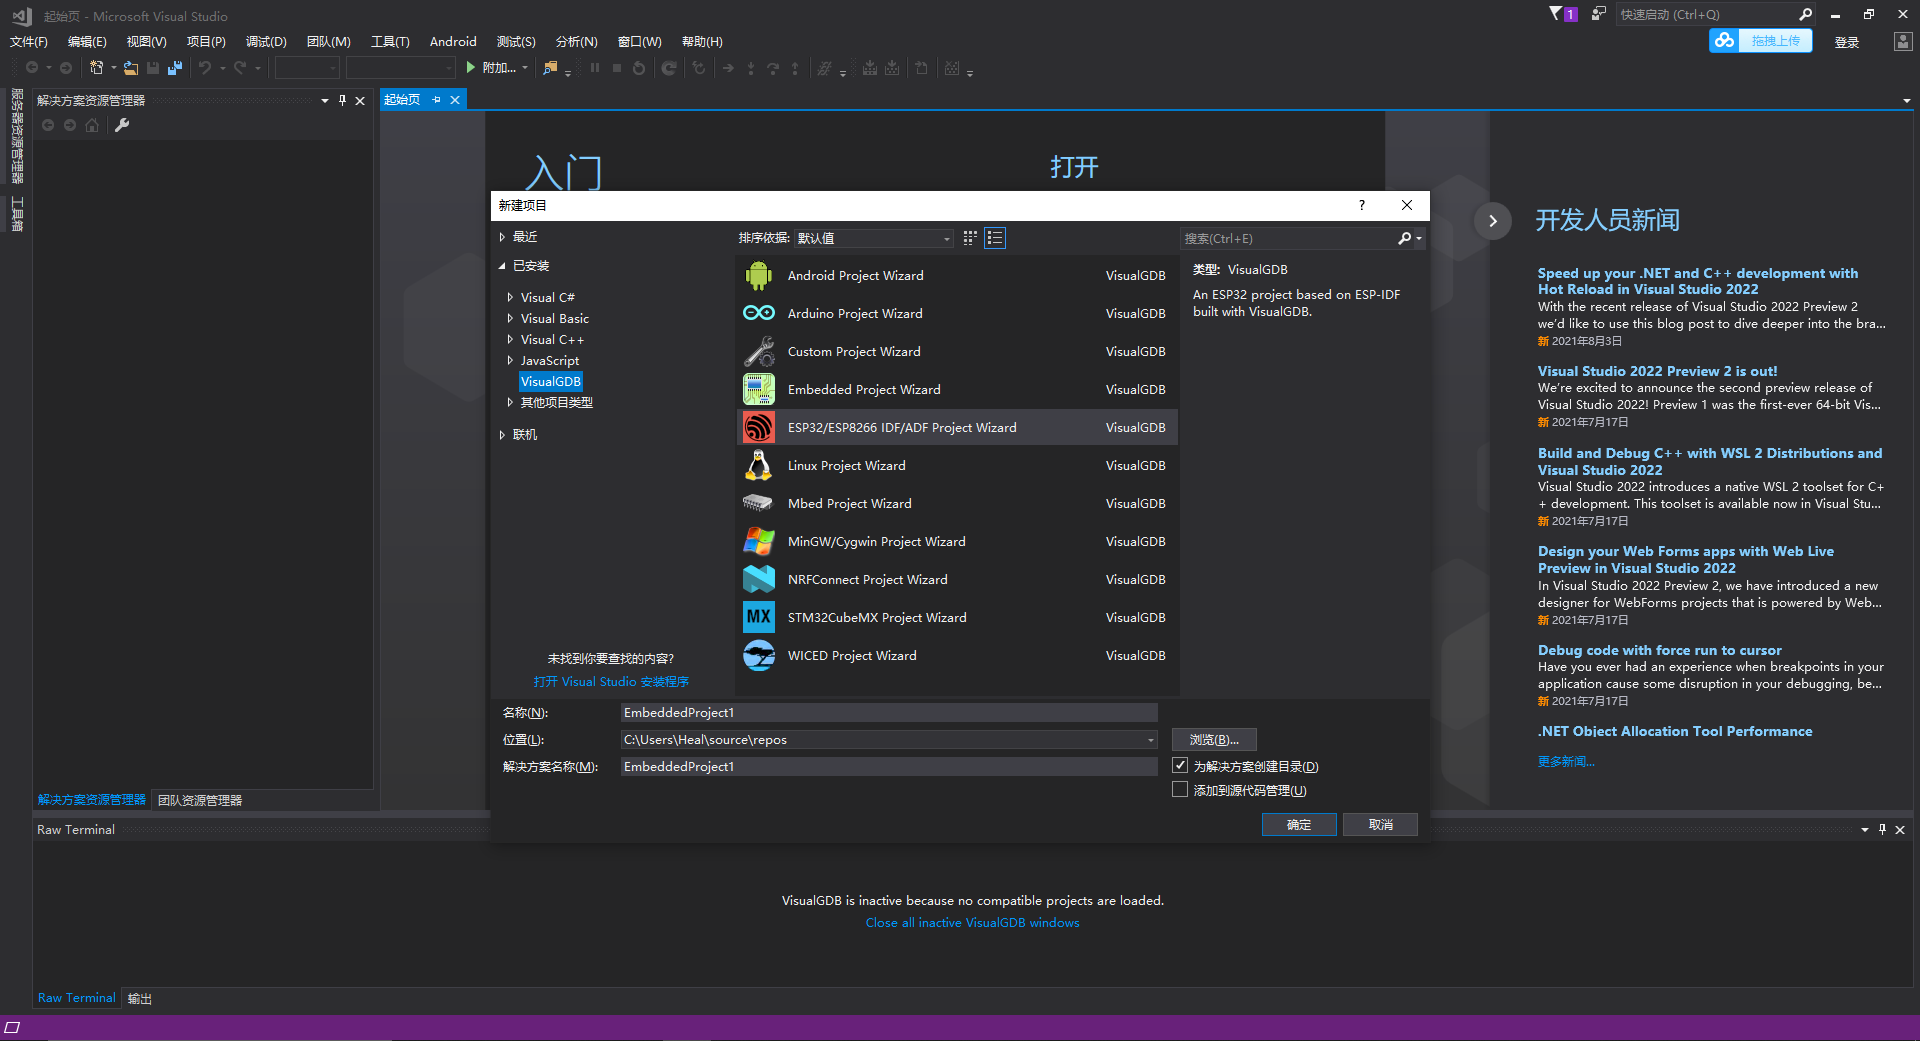Open the 调试(D) menu
Image resolution: width=1920 pixels, height=1041 pixels.
(266, 41)
